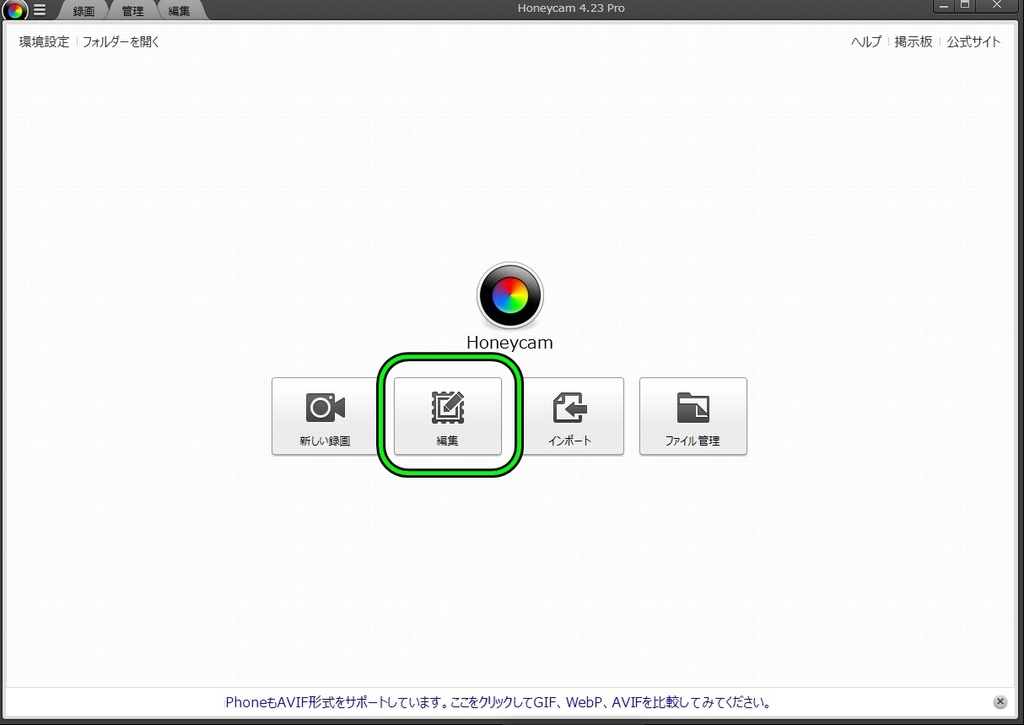This screenshot has height=725, width=1024.
Task: Open the 掲示板 link
Action: pos(913,42)
